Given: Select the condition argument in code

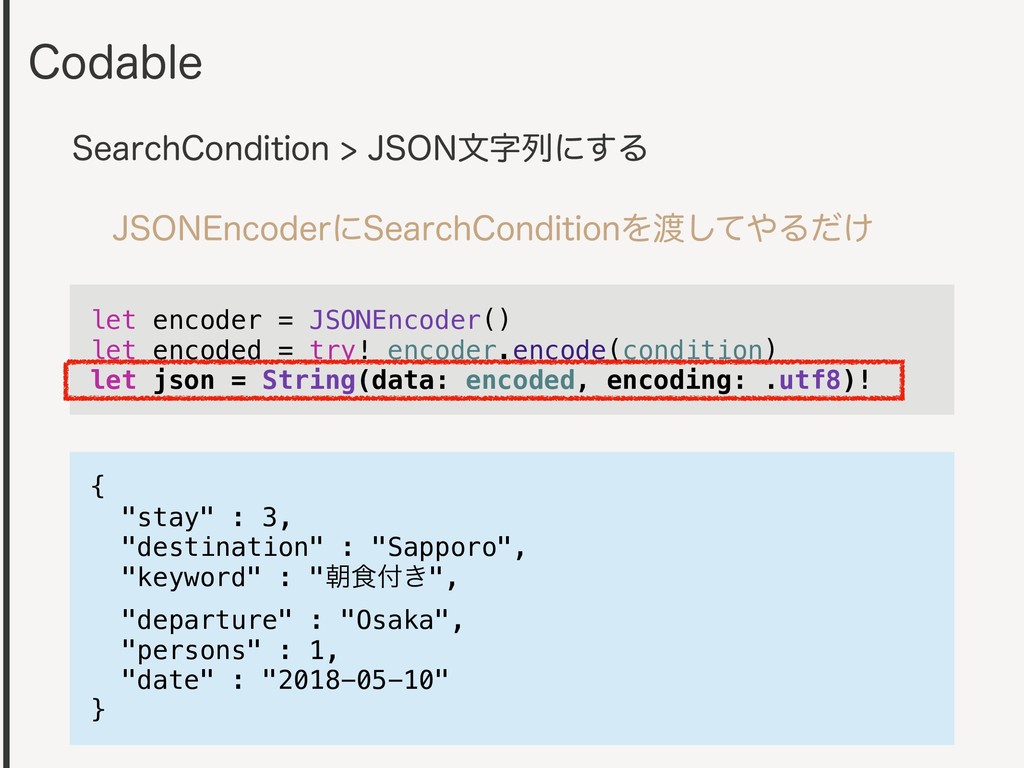Looking at the screenshot, I should tap(693, 350).
